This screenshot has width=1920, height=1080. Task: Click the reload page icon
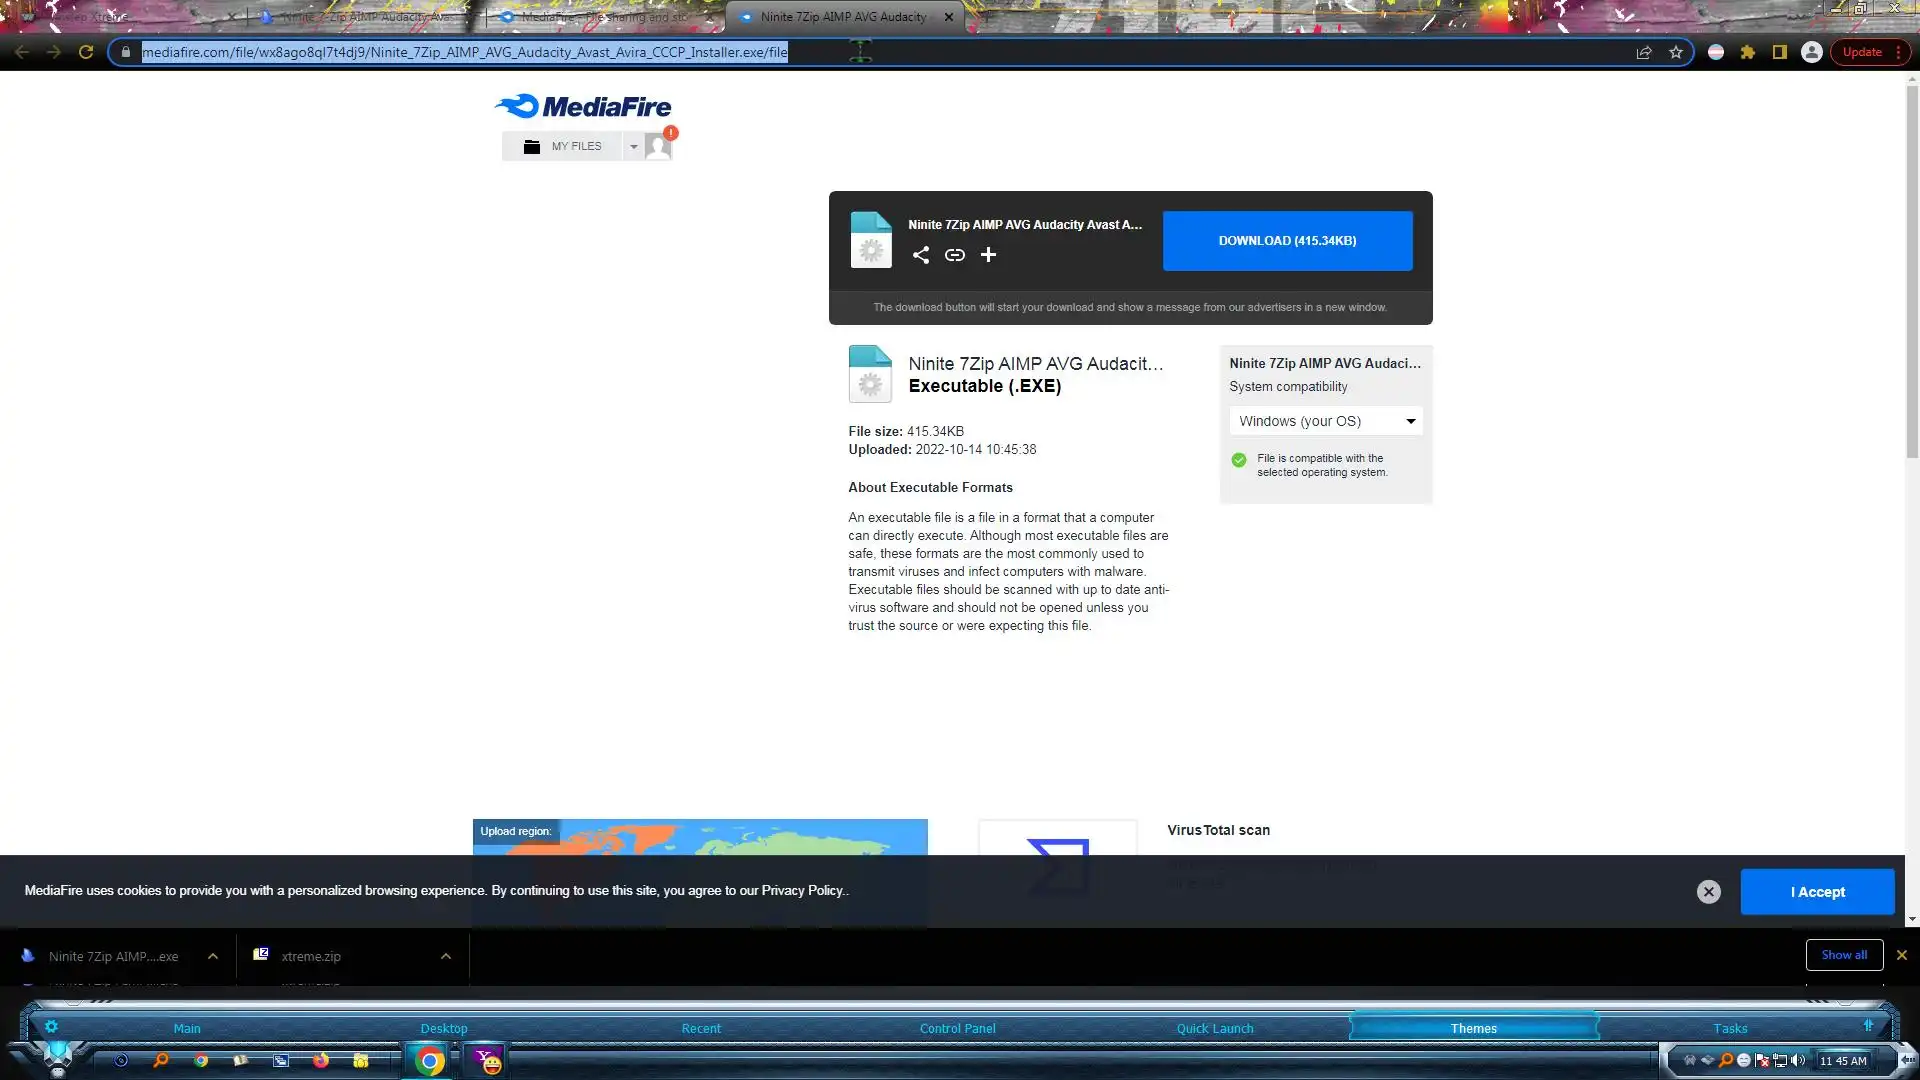pos(86,52)
